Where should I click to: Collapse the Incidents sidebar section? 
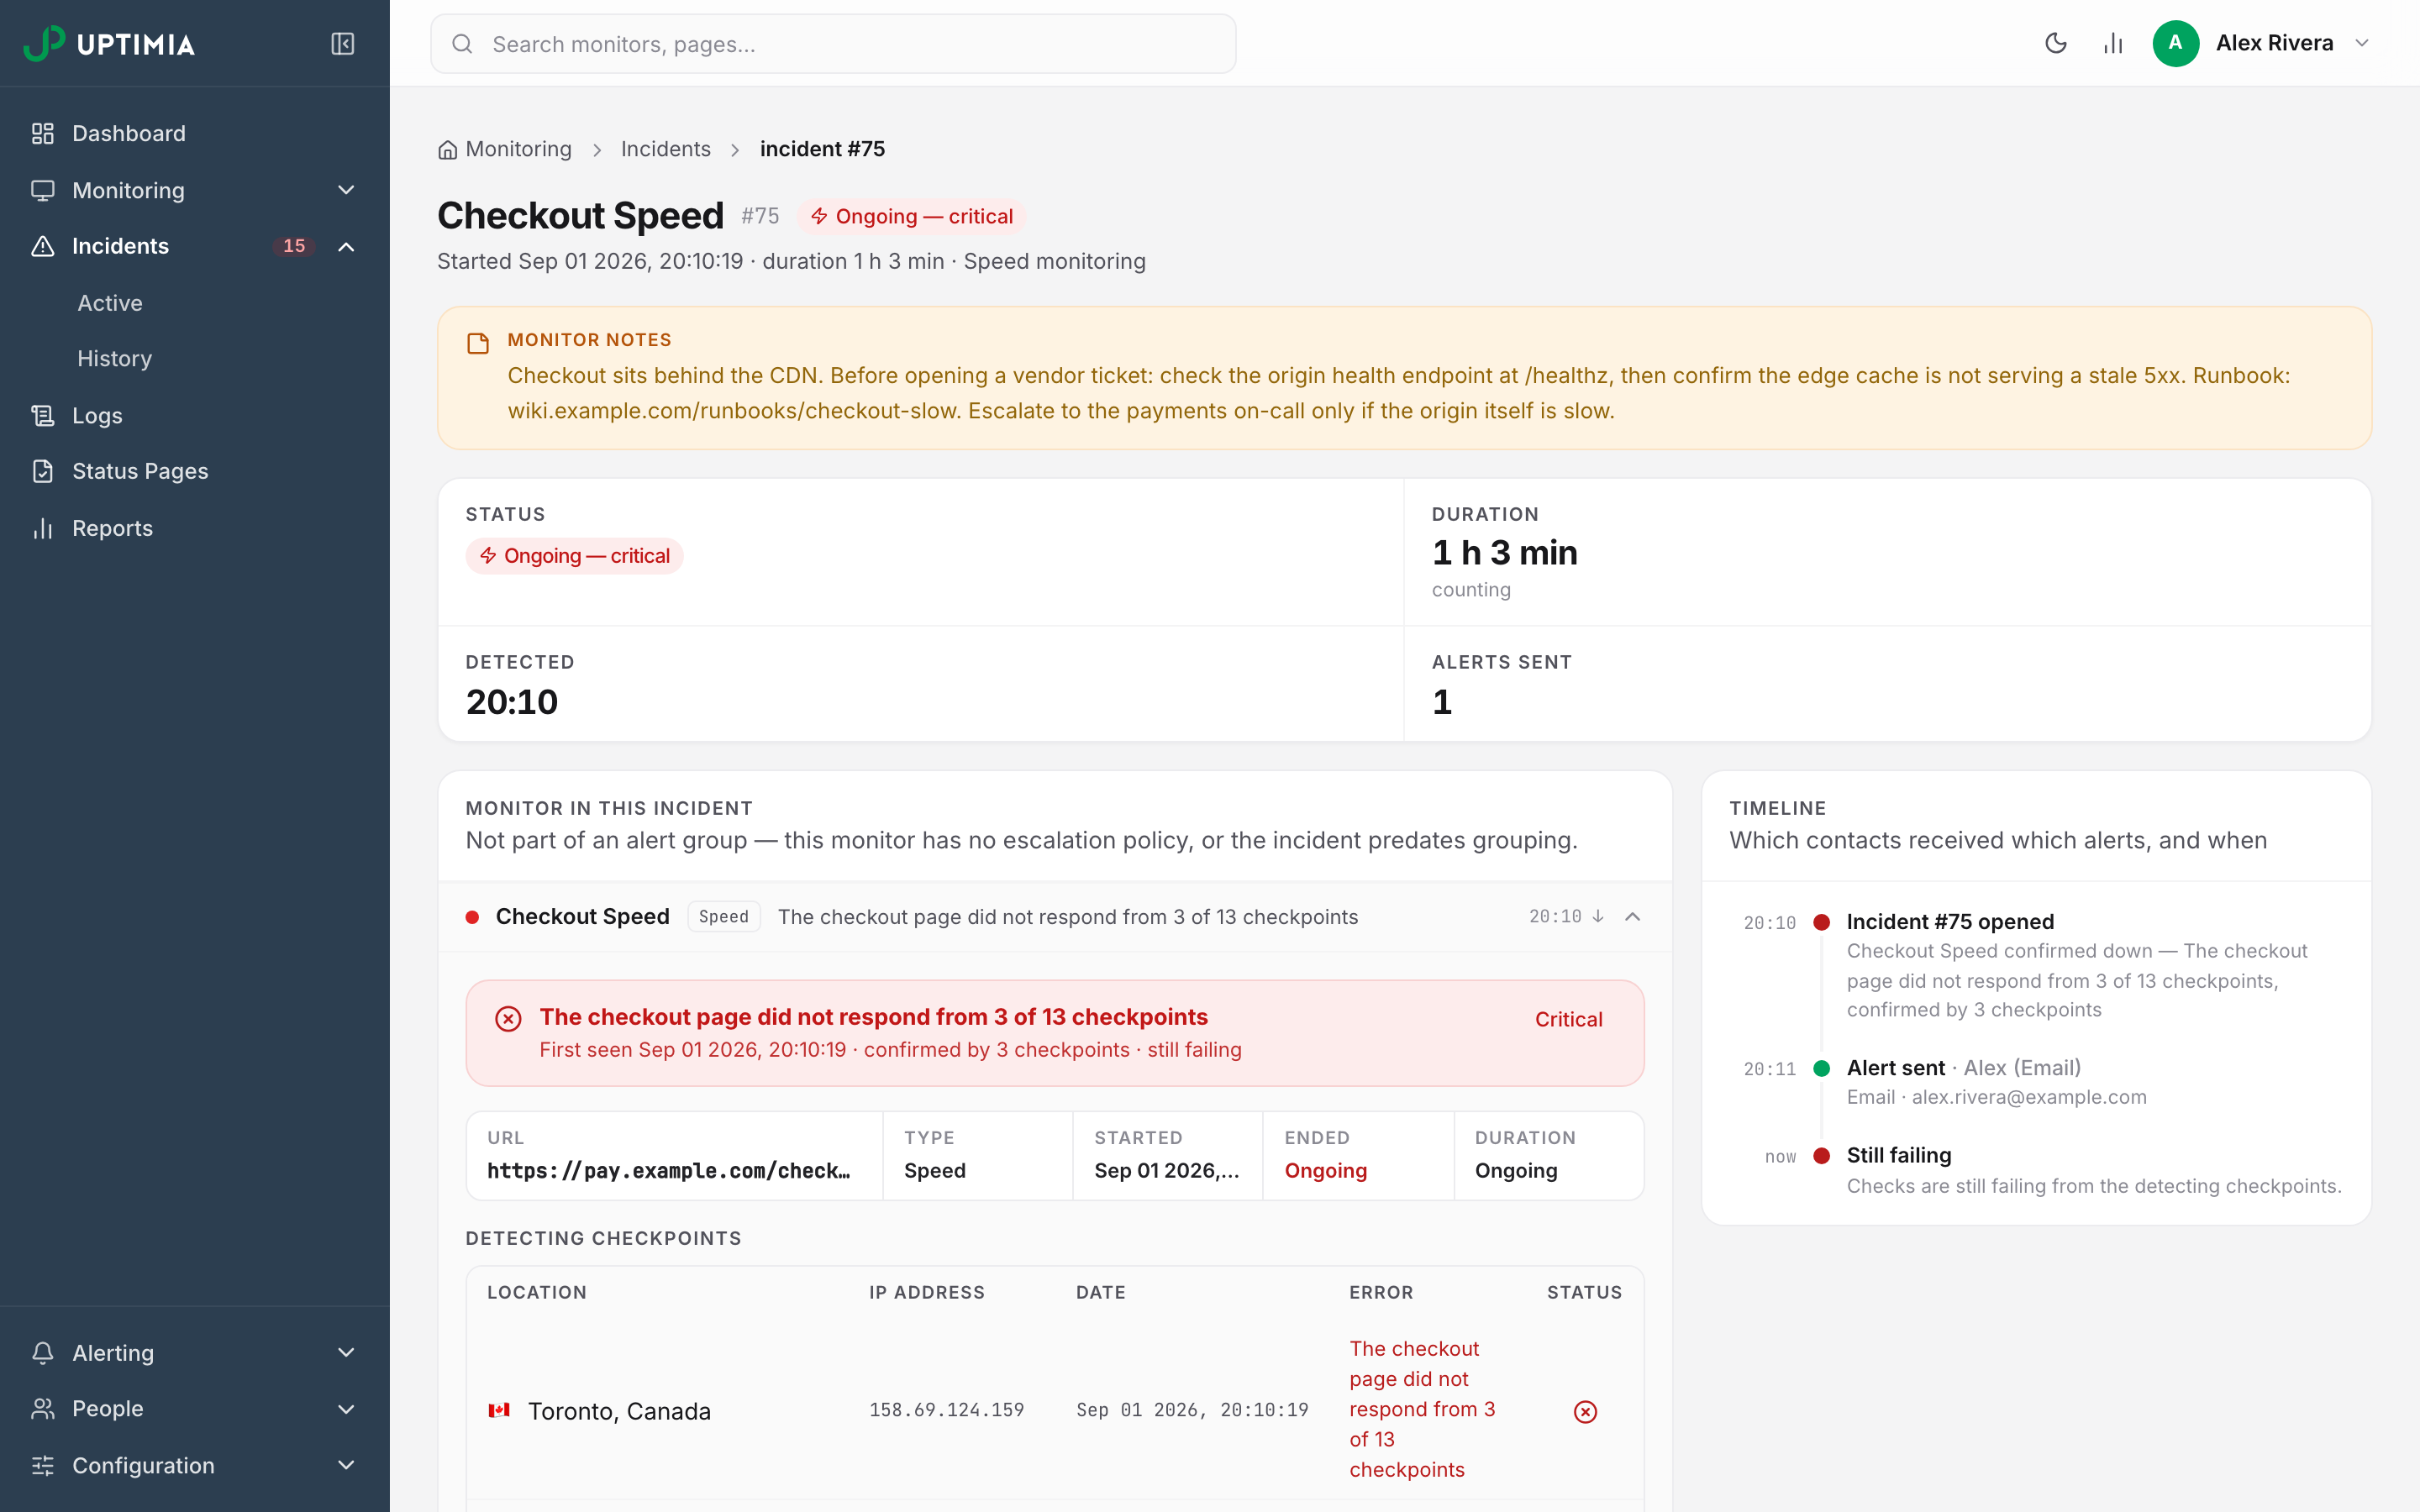pos(346,246)
